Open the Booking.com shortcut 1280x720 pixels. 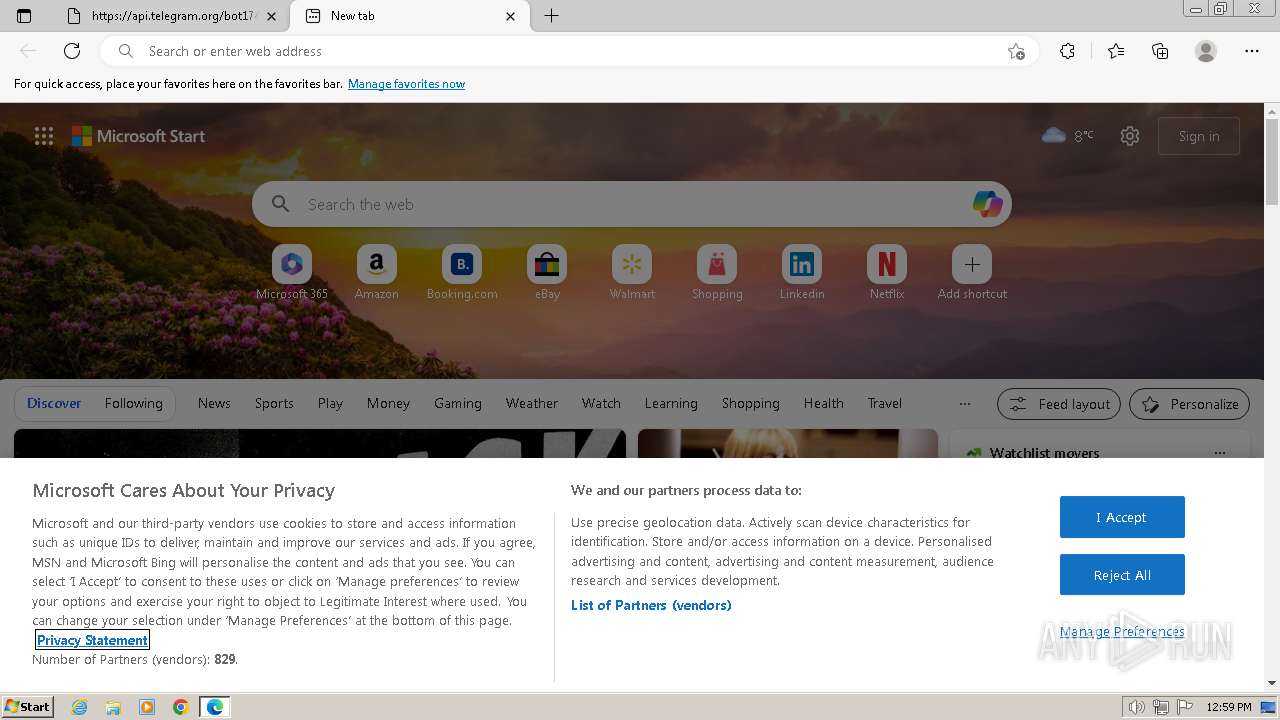(x=462, y=272)
